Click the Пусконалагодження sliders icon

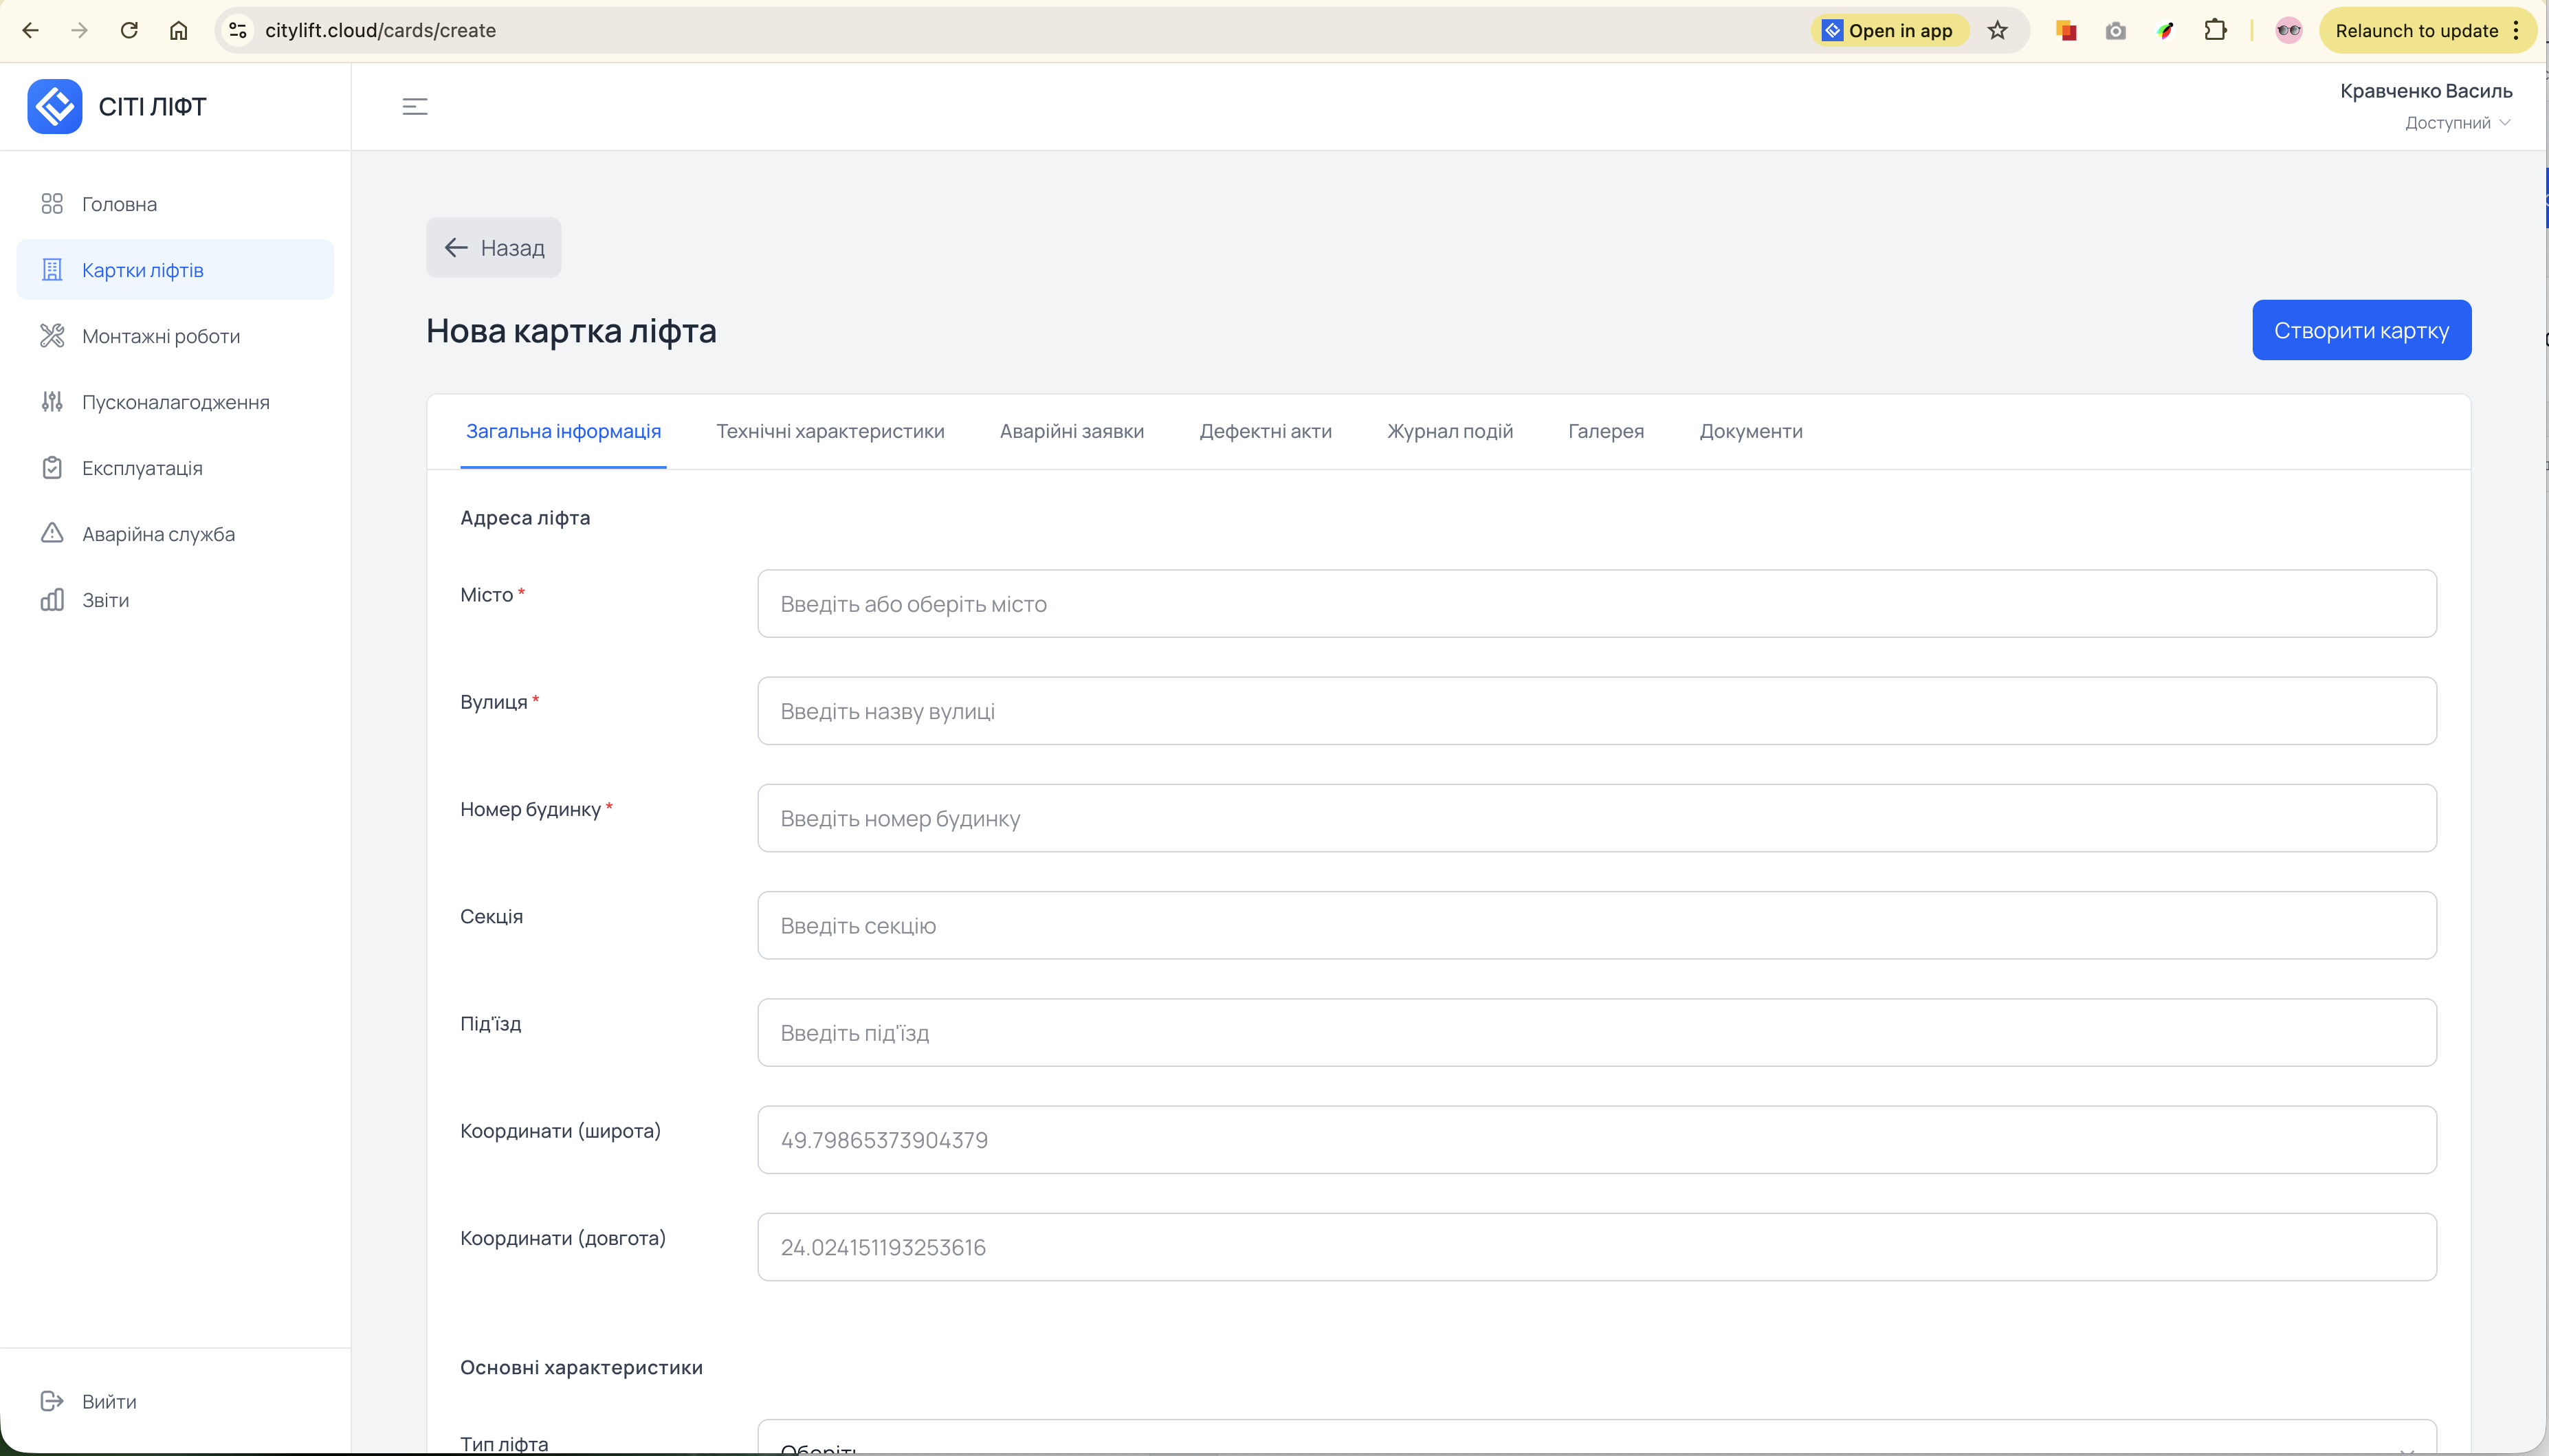click(52, 402)
